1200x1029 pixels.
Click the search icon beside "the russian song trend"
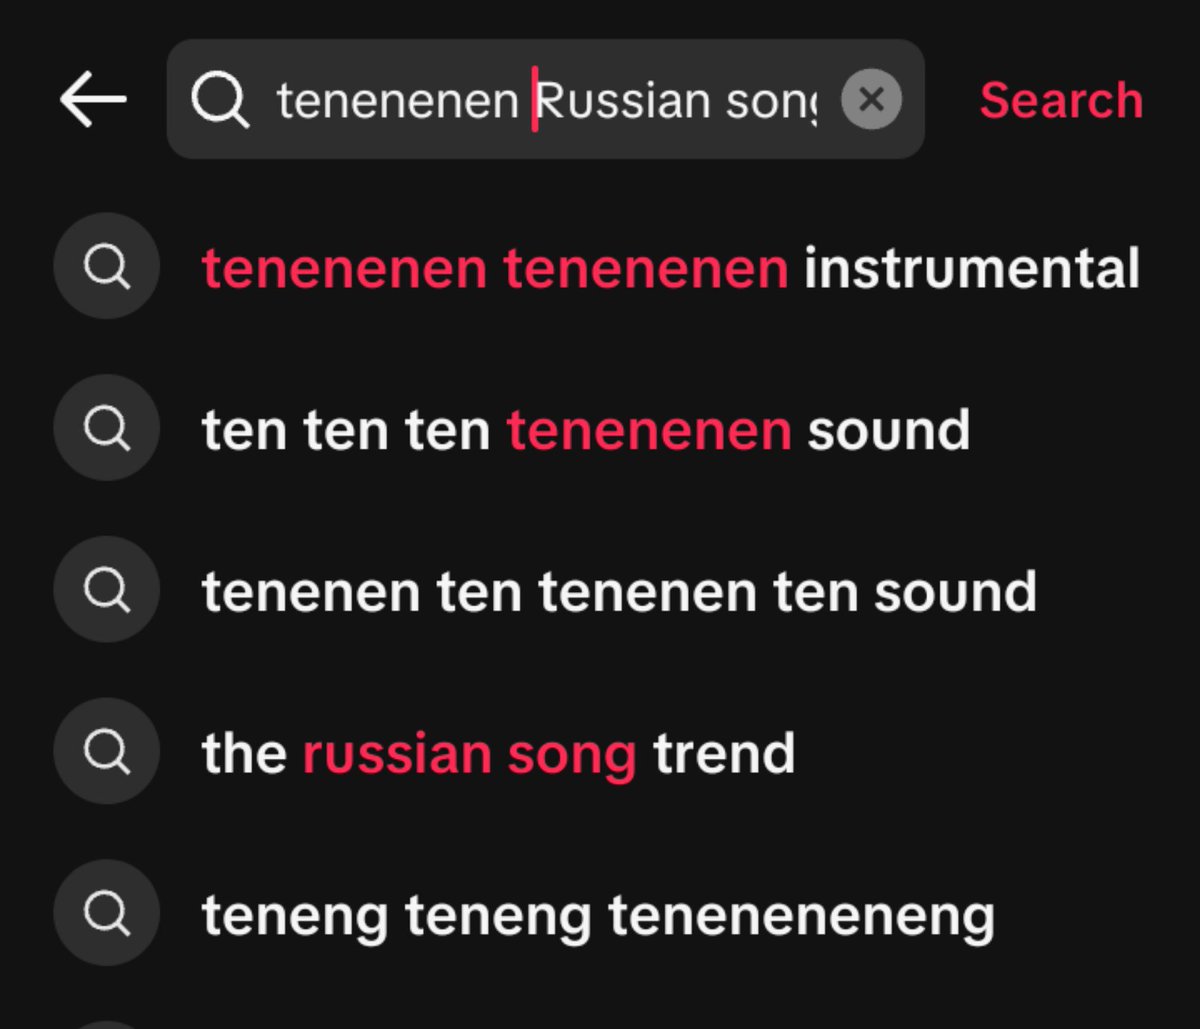click(x=106, y=752)
